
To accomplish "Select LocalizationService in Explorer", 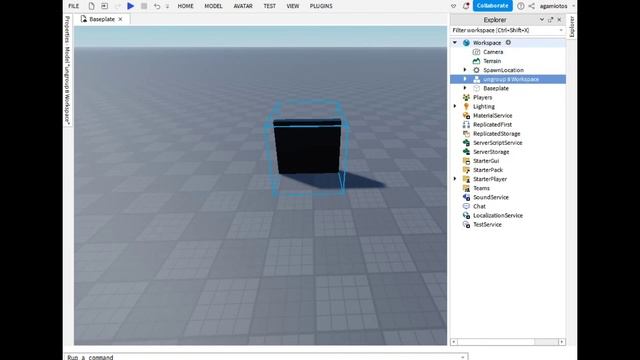I will coord(498,216).
